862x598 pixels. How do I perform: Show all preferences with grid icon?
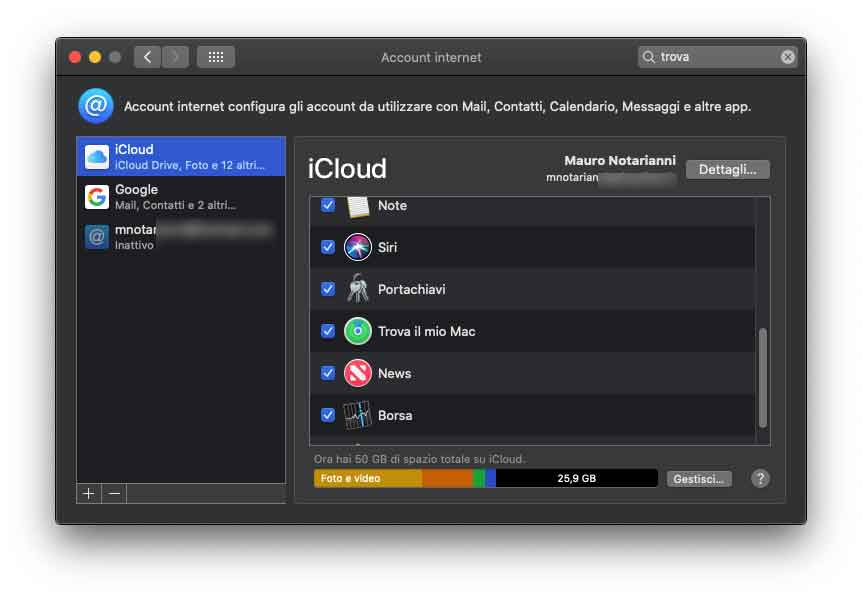click(216, 57)
